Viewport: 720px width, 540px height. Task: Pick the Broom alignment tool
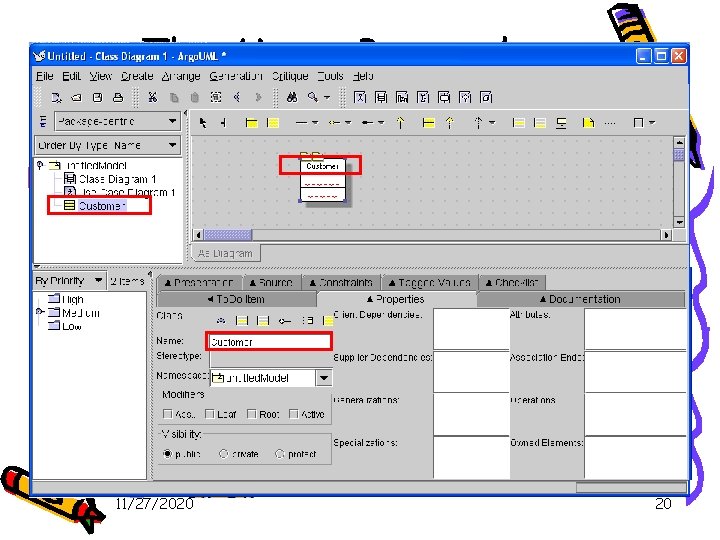tap(224, 123)
